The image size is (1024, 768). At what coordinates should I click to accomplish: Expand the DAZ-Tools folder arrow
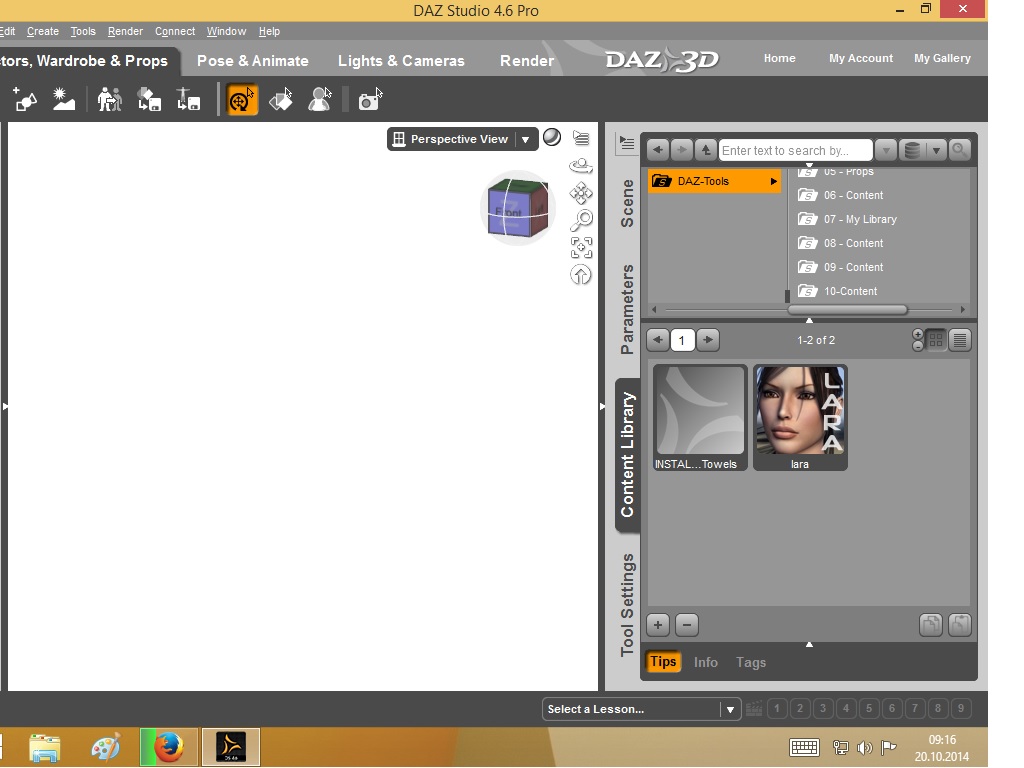(773, 181)
